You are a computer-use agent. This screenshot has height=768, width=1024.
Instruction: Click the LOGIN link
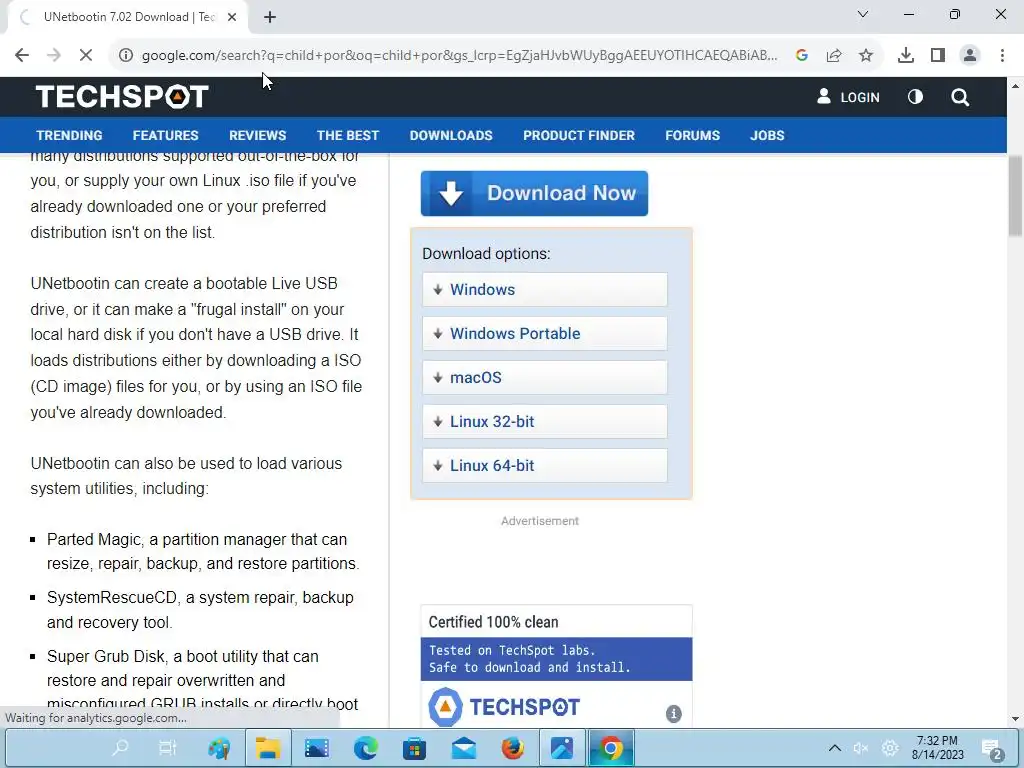click(x=848, y=97)
